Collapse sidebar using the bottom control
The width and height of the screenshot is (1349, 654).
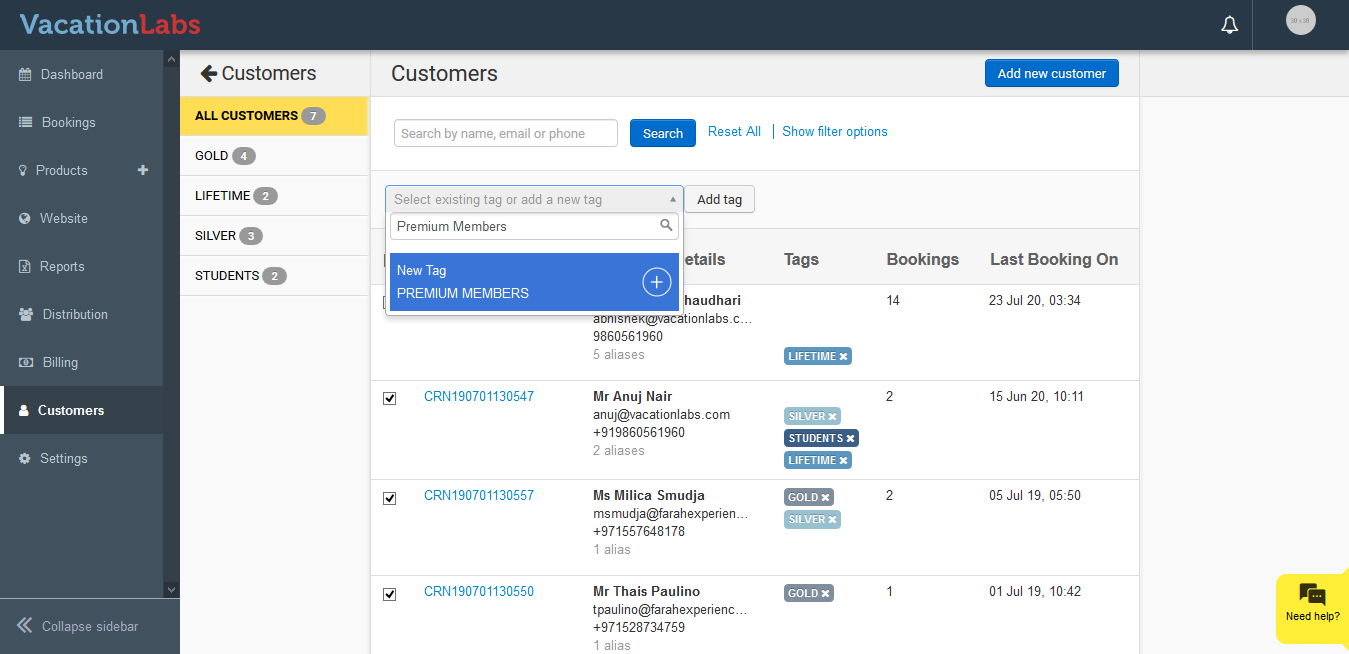point(78,626)
